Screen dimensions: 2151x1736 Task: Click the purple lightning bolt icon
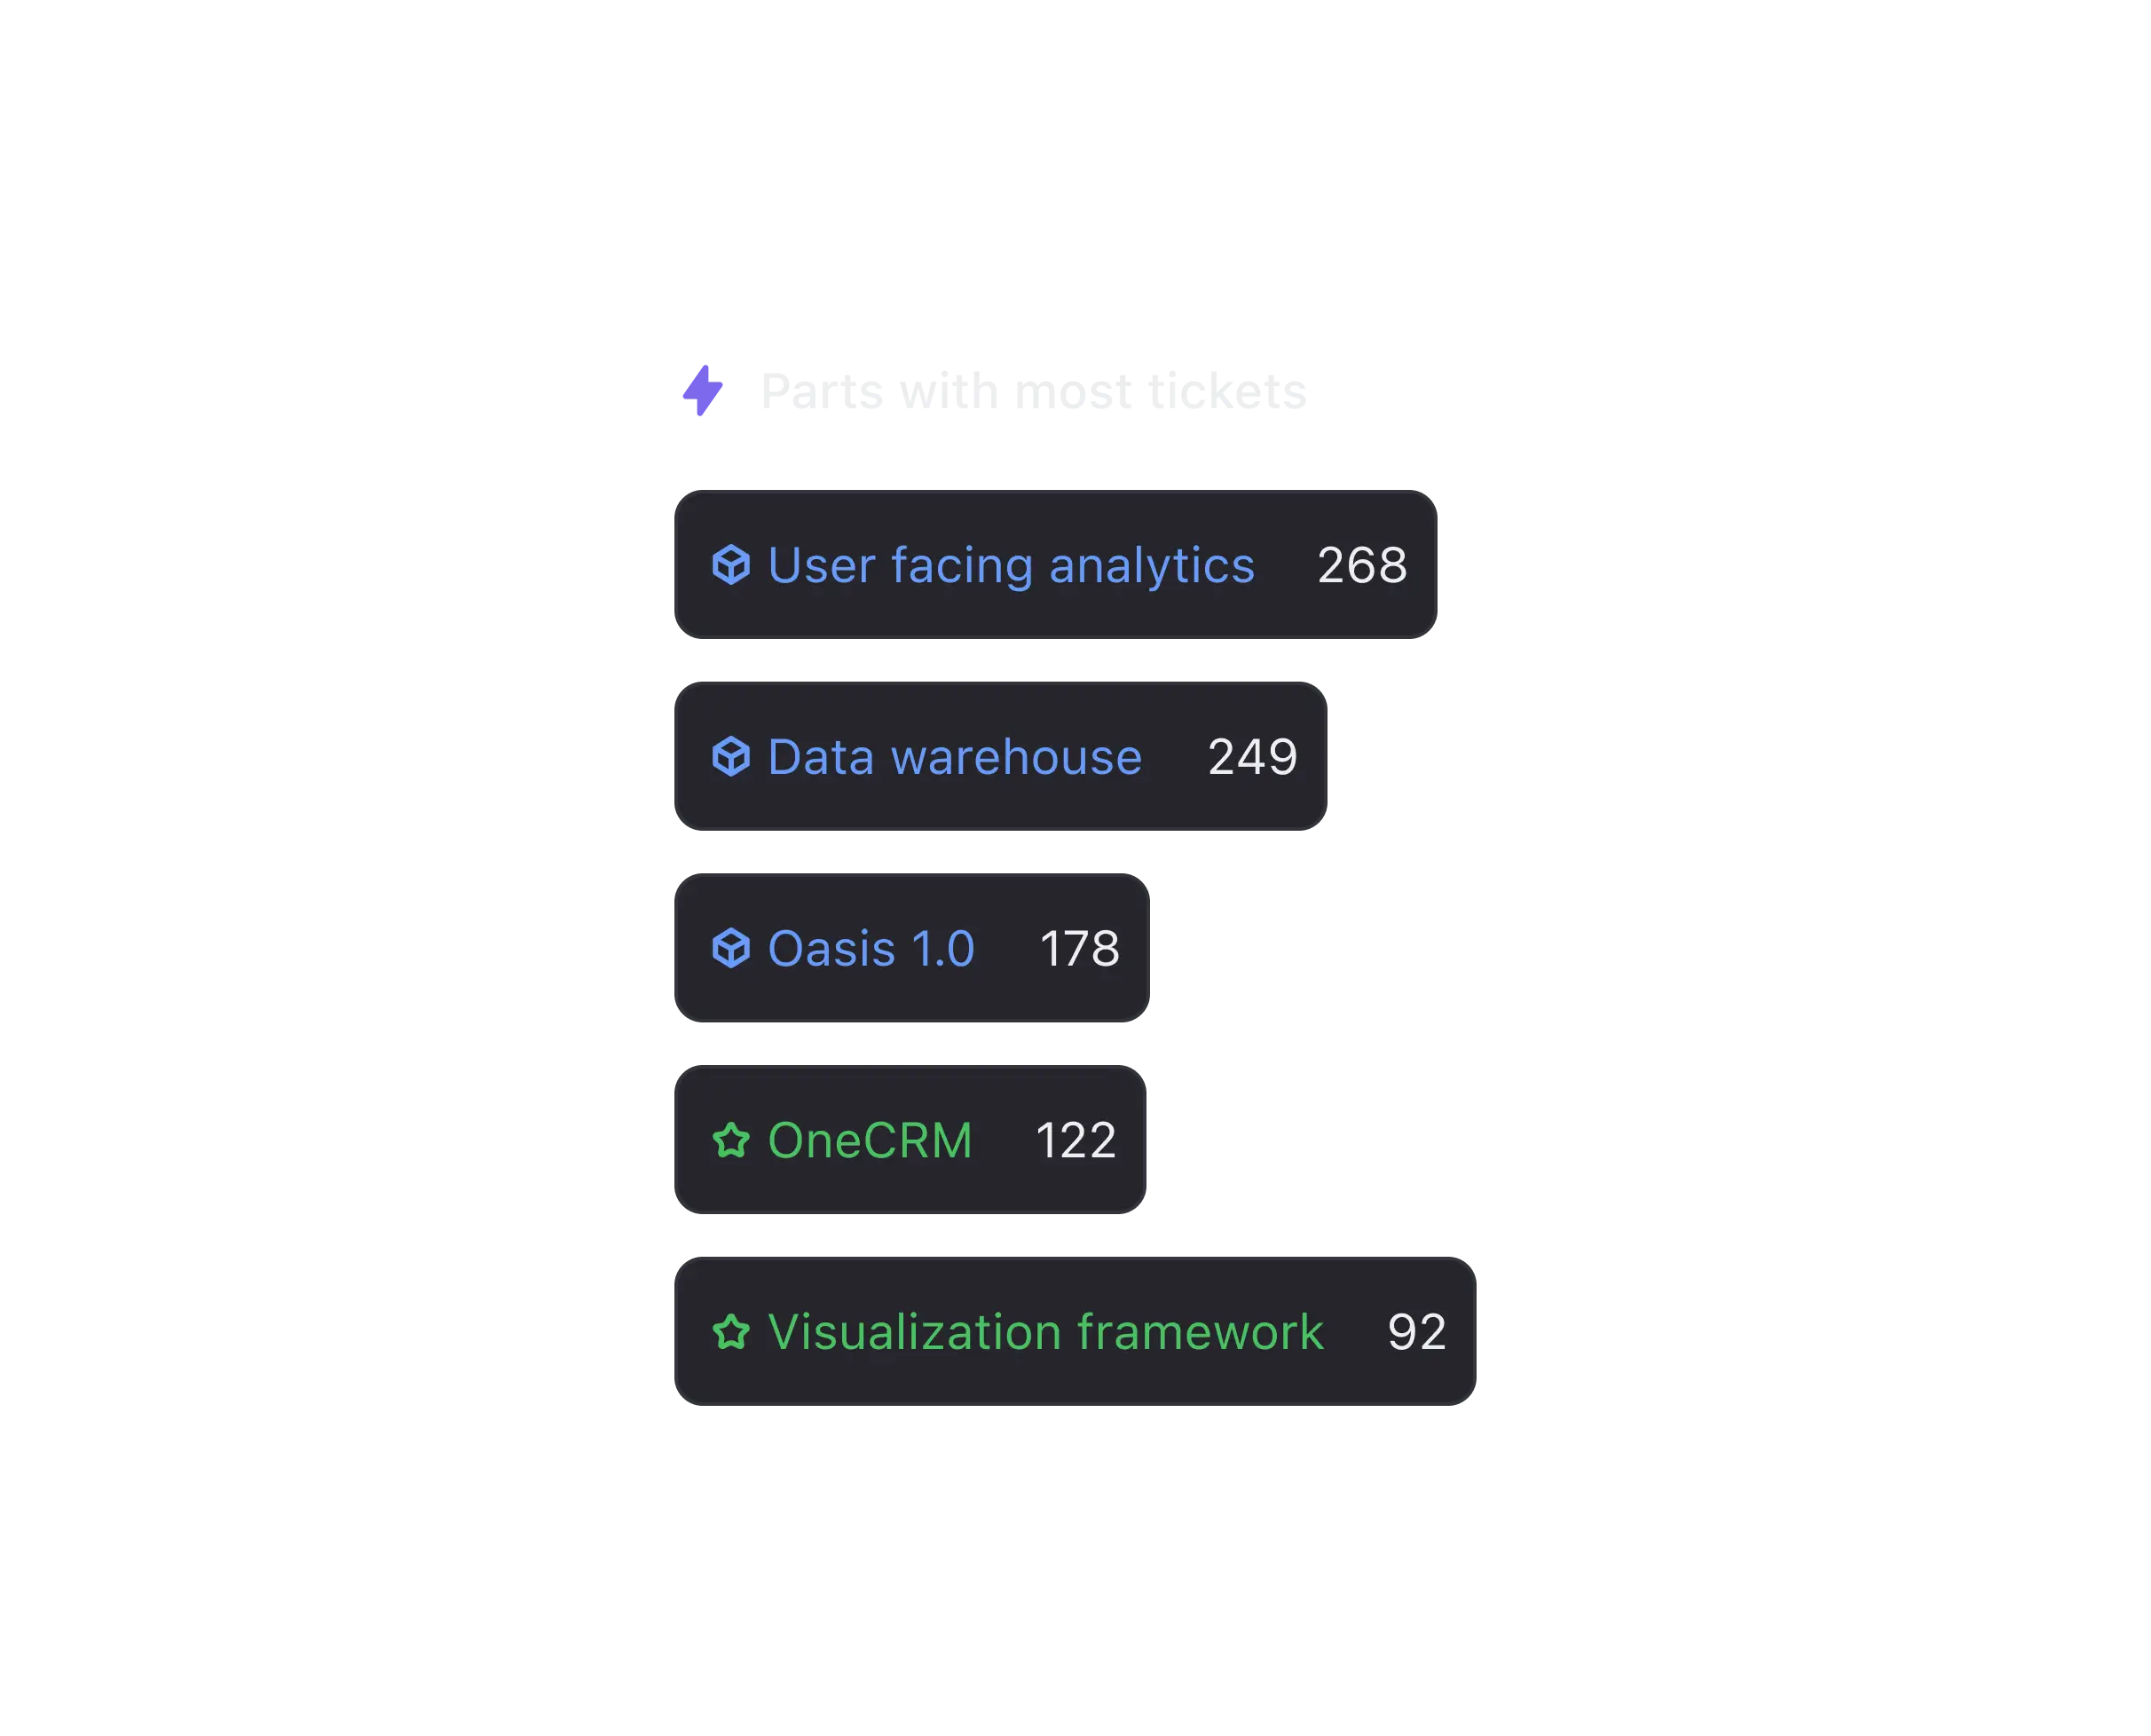703,391
